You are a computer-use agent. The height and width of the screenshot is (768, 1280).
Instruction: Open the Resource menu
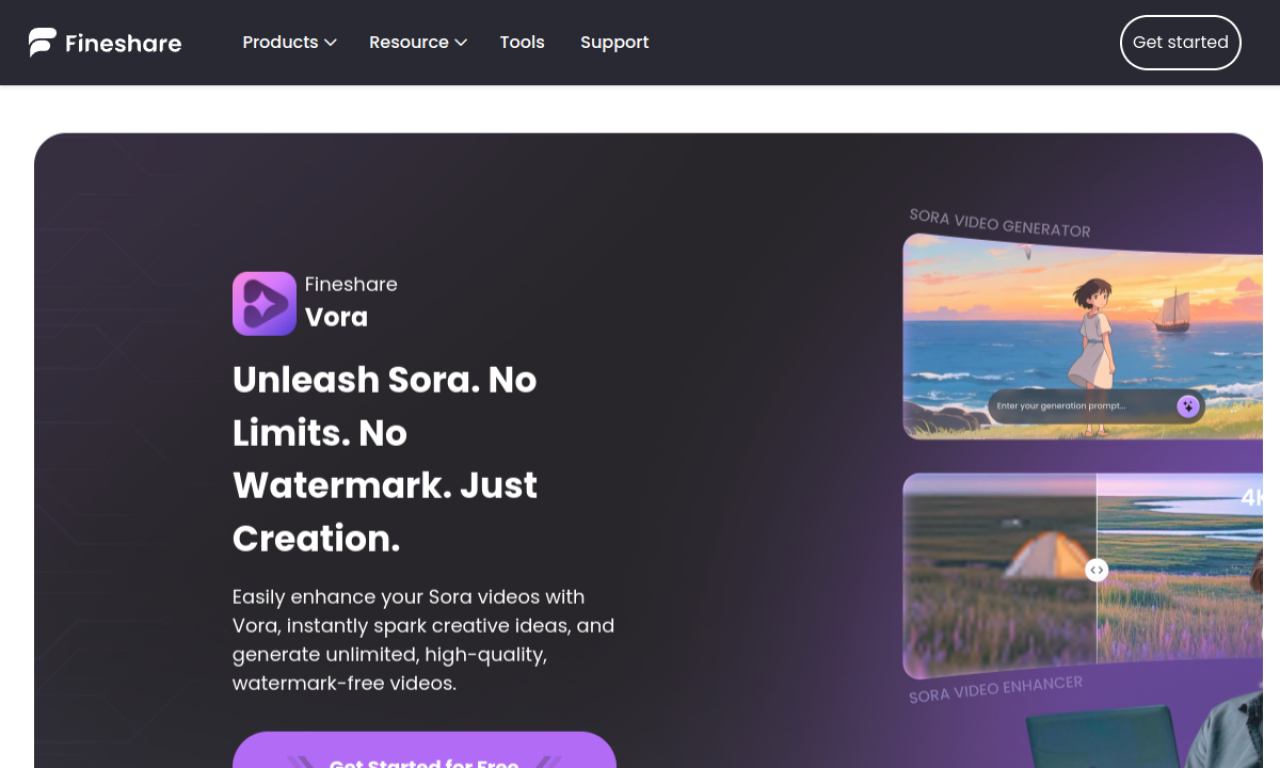[x=418, y=42]
